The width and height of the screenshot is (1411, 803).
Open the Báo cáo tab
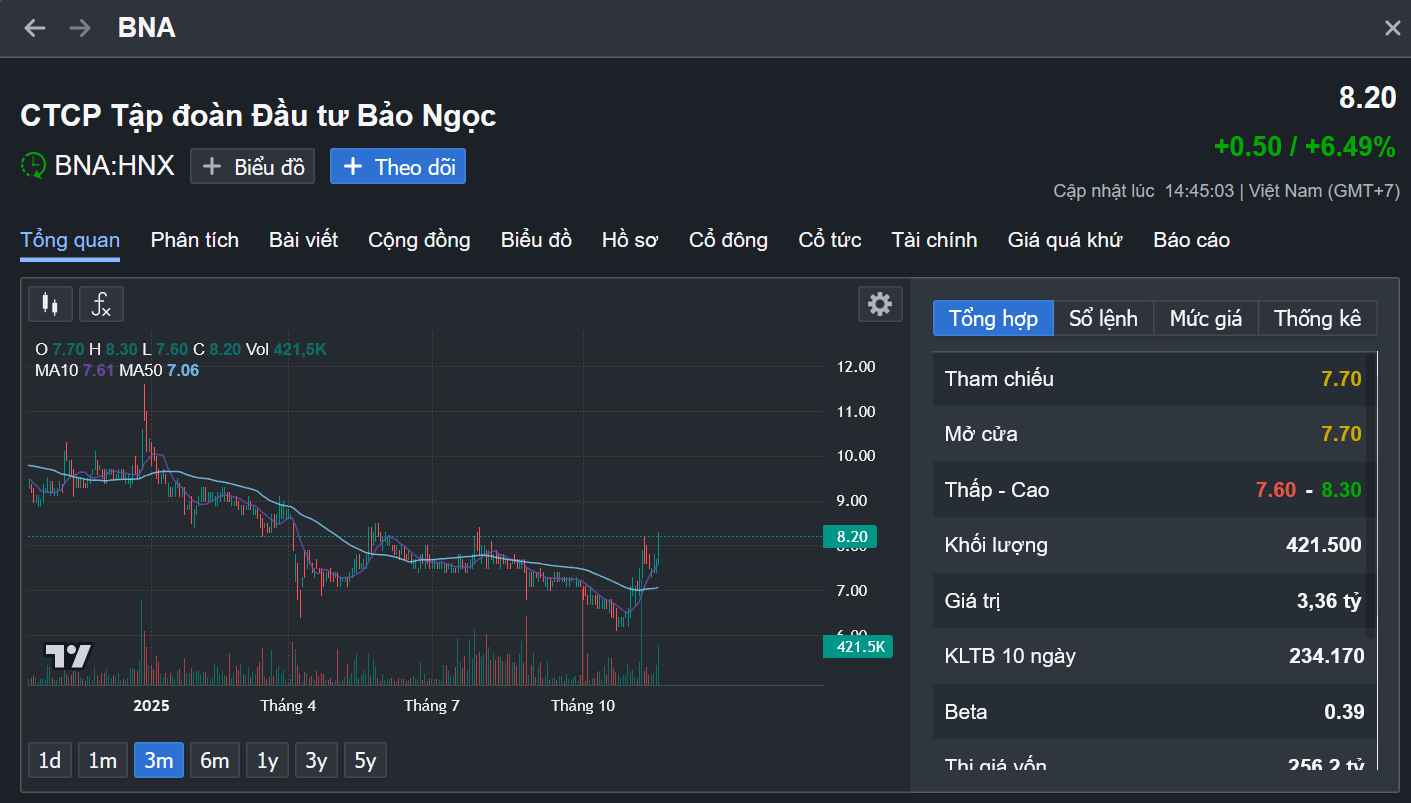1192,240
